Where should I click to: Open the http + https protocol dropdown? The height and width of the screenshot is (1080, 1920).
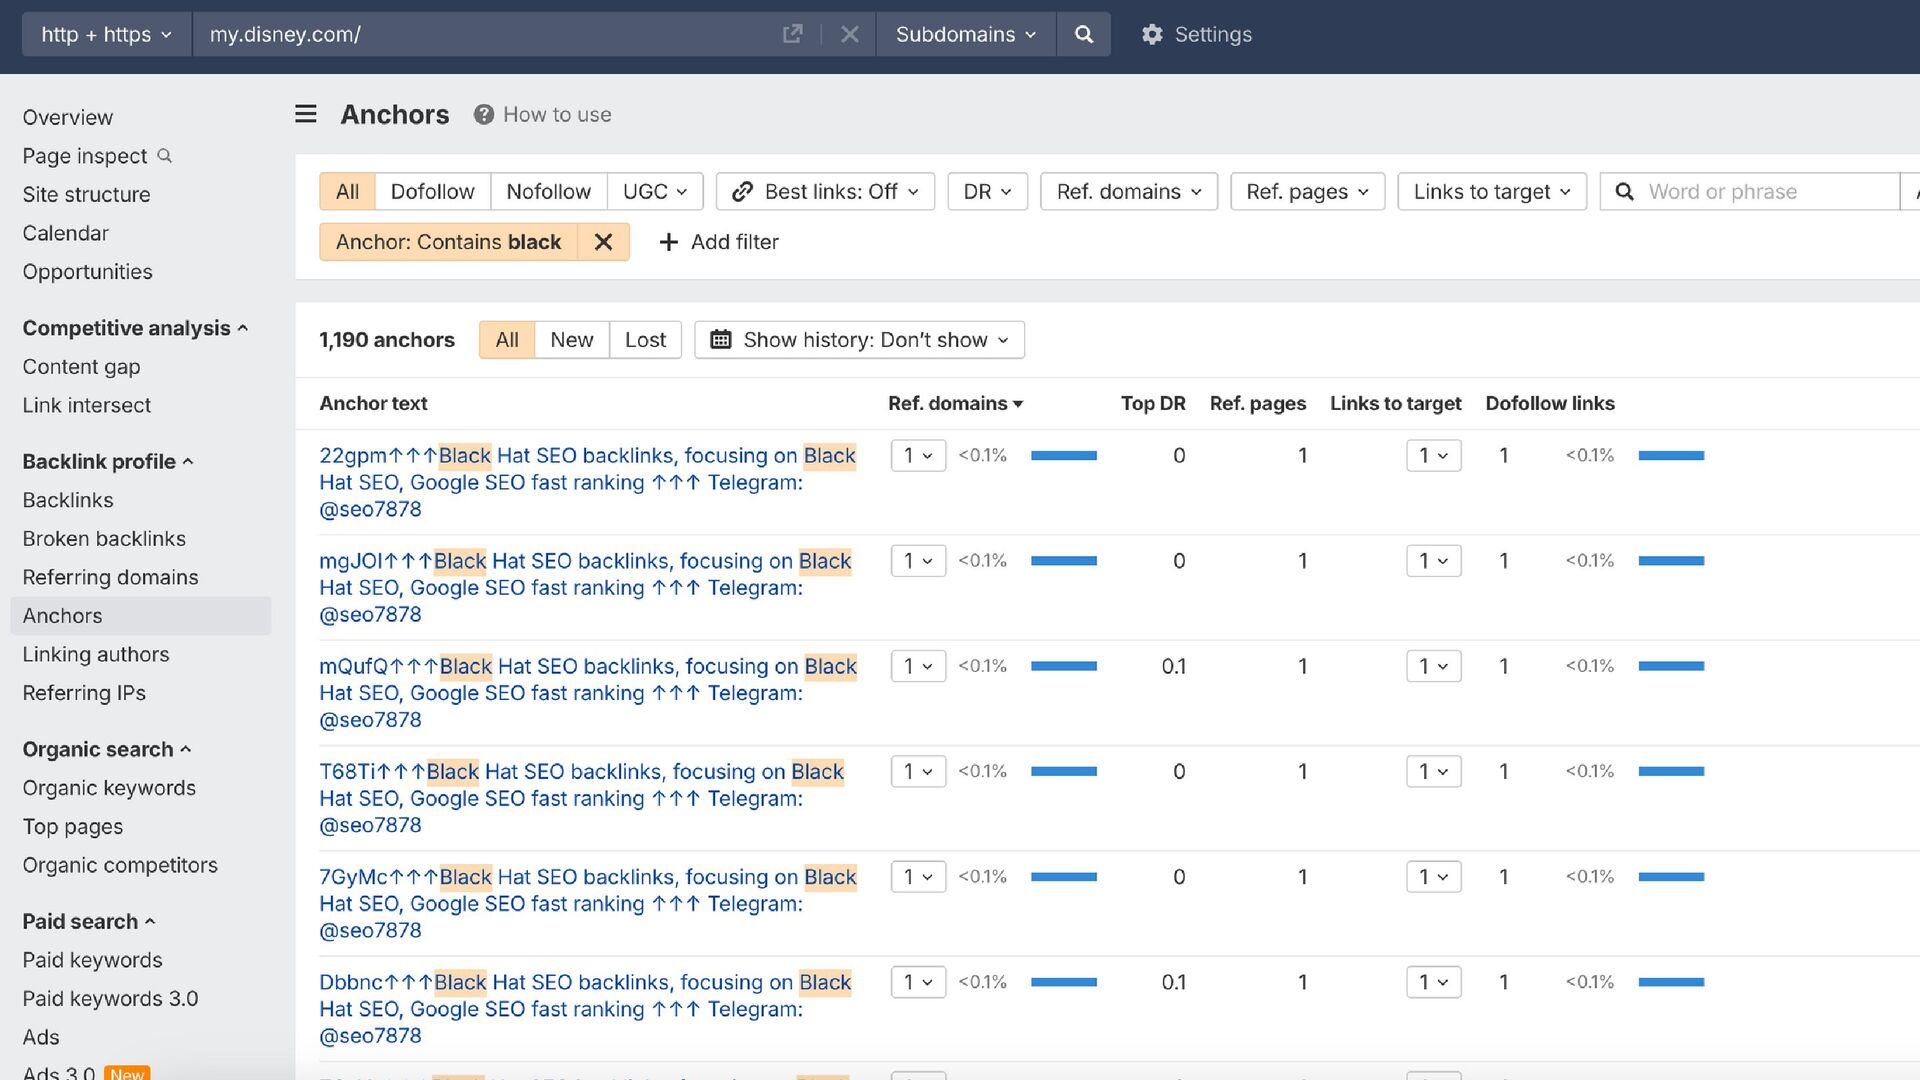point(106,34)
